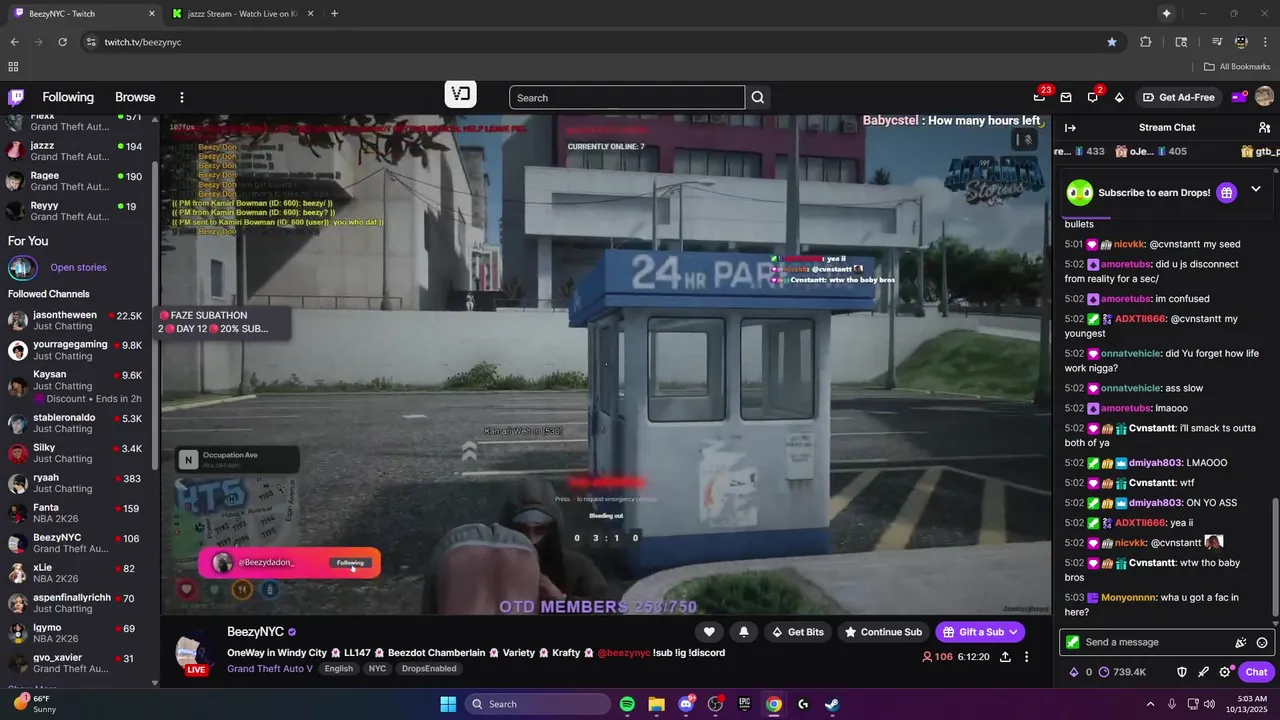Open the All Bookmarks folder
Viewport: 1280px width, 720px height.
pos(1237,67)
